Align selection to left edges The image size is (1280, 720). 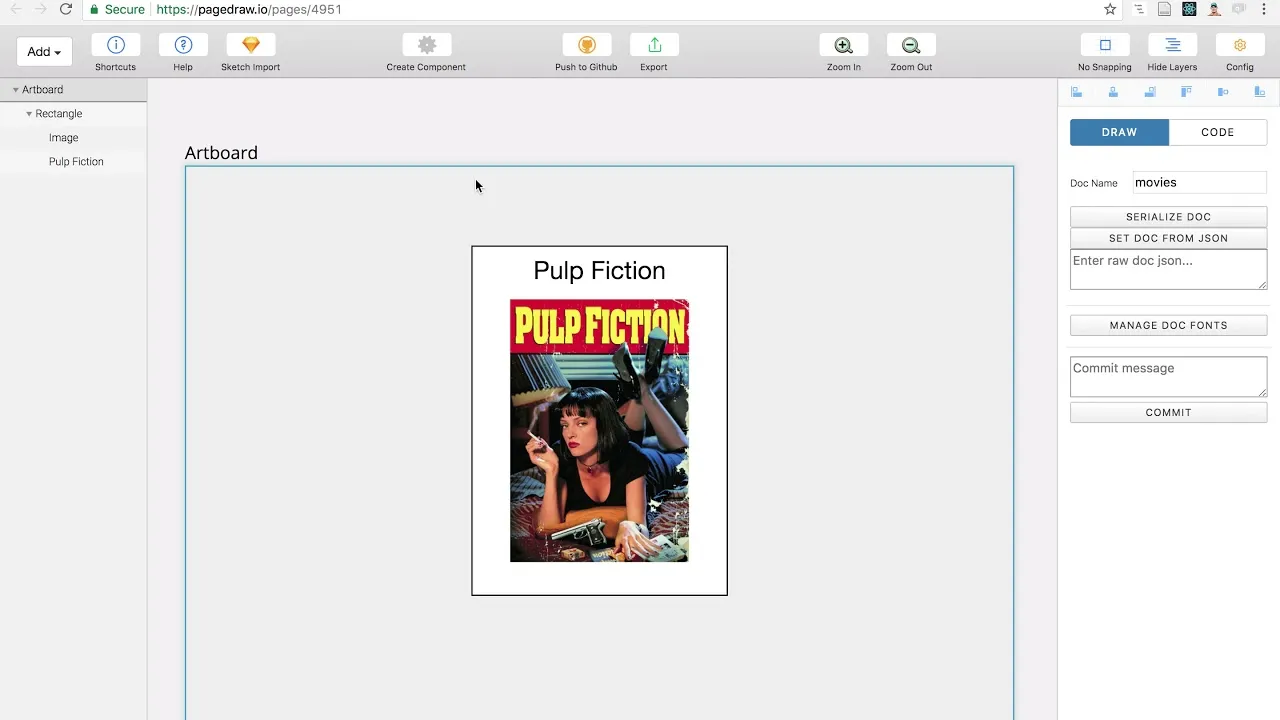pyautogui.click(x=1077, y=92)
